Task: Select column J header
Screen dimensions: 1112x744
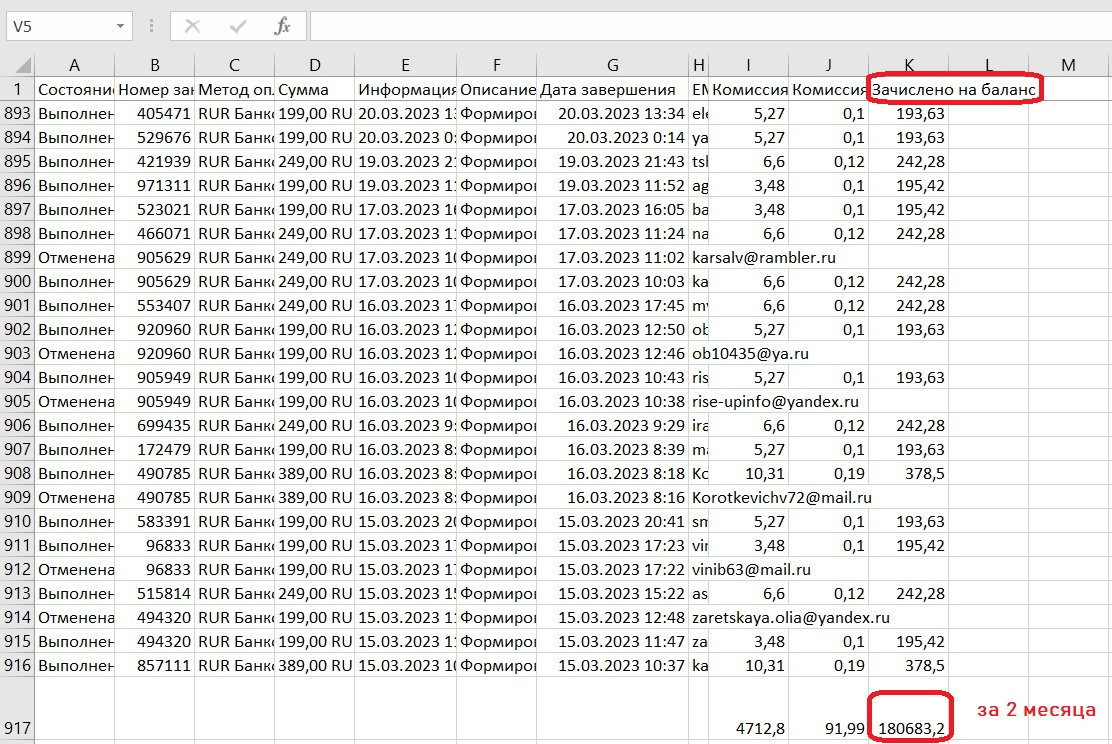Action: [828, 65]
